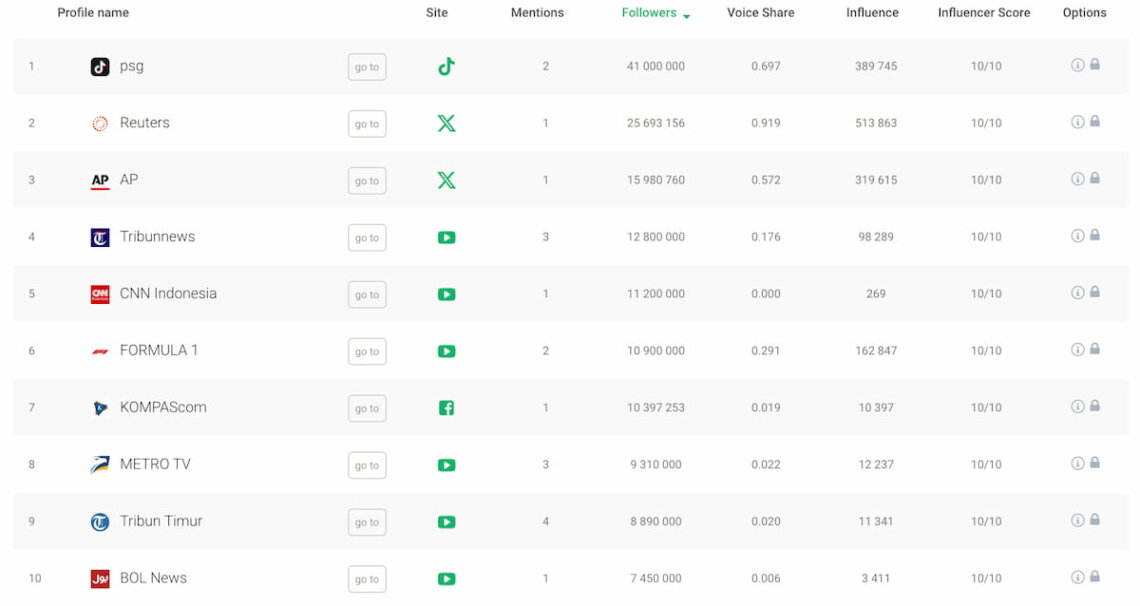Viewport: 1140px width, 606px height.
Task: Click followers value 7 450 000
Action: tap(656, 578)
